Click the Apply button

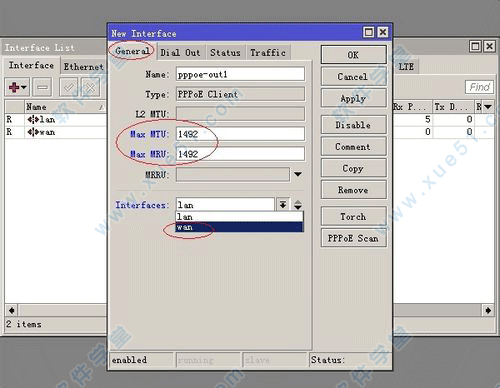click(353, 98)
